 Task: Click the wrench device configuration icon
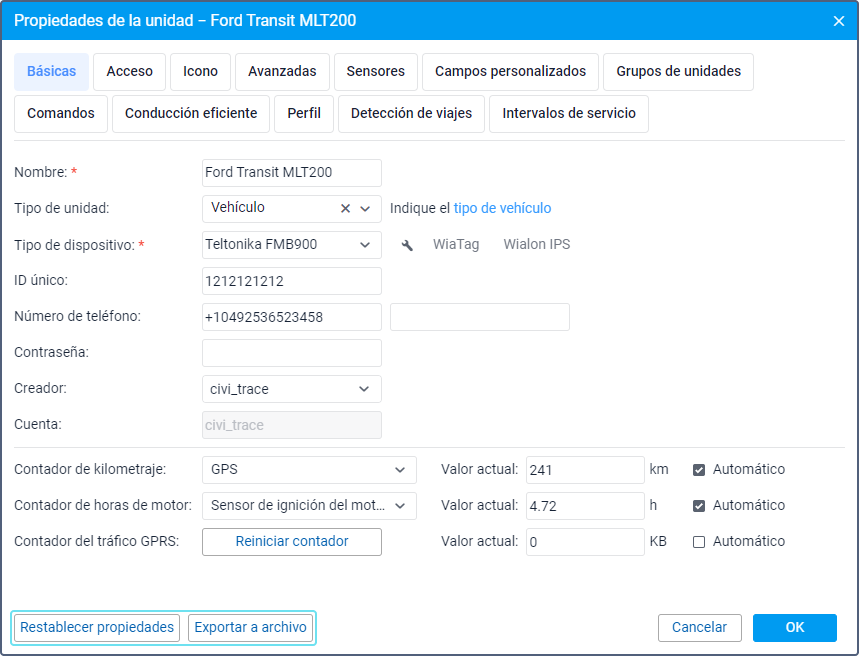(x=407, y=245)
